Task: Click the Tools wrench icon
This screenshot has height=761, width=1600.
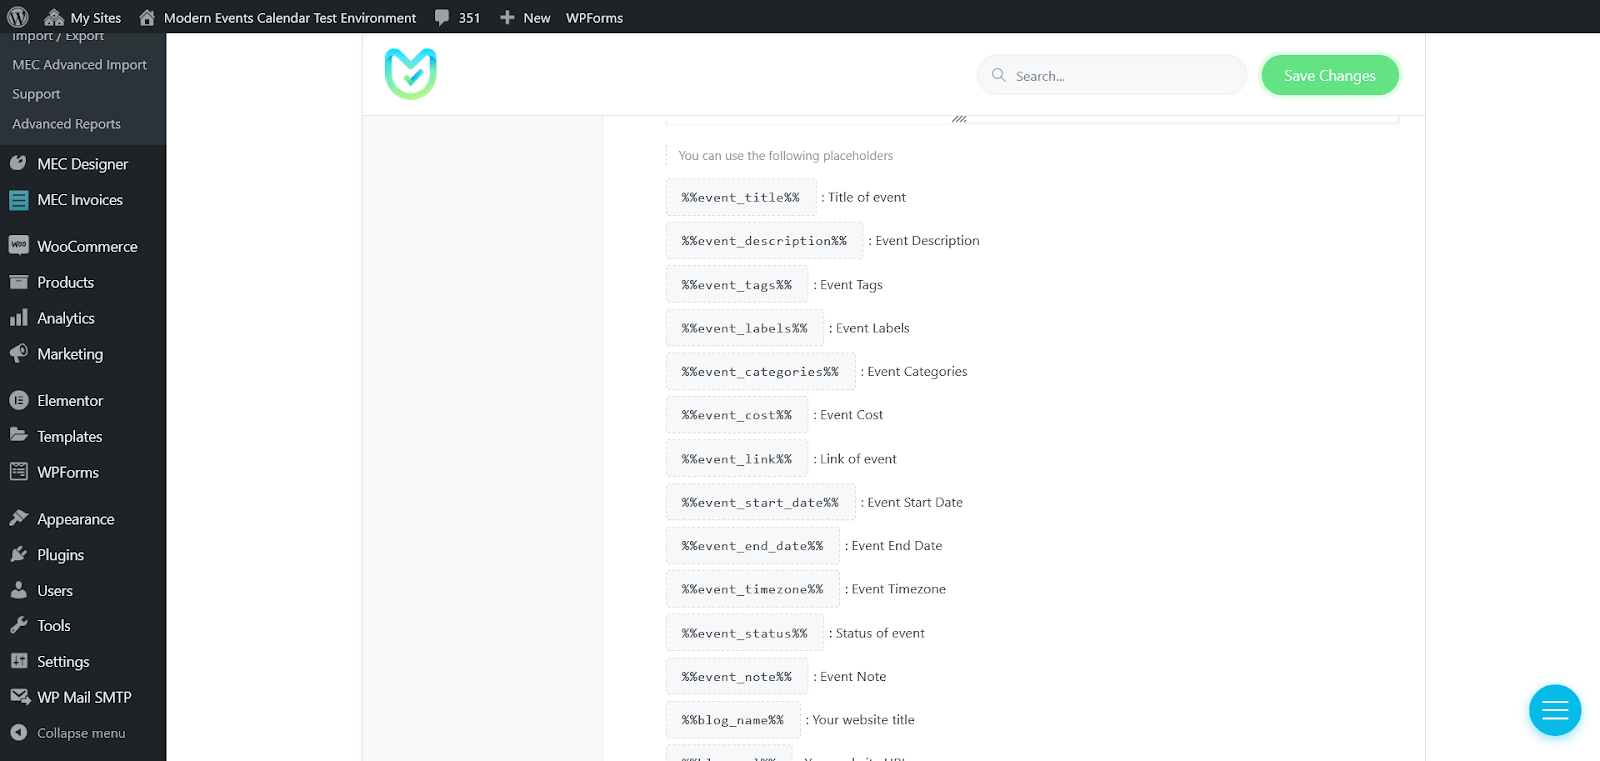Action: (x=18, y=625)
